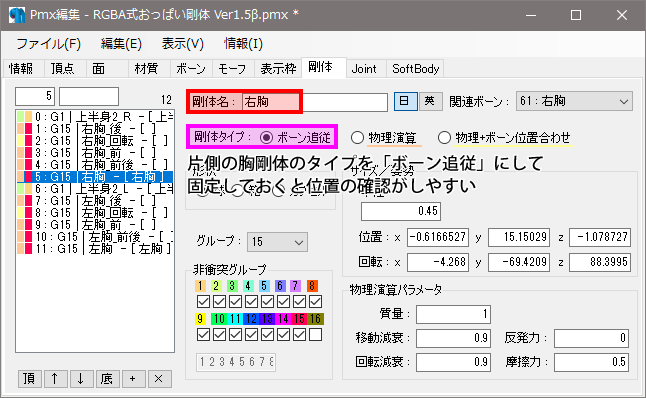Image resolution: width=646 pixels, height=398 pixels.
Task: Switch to the モーフ tab
Action: coord(232,68)
